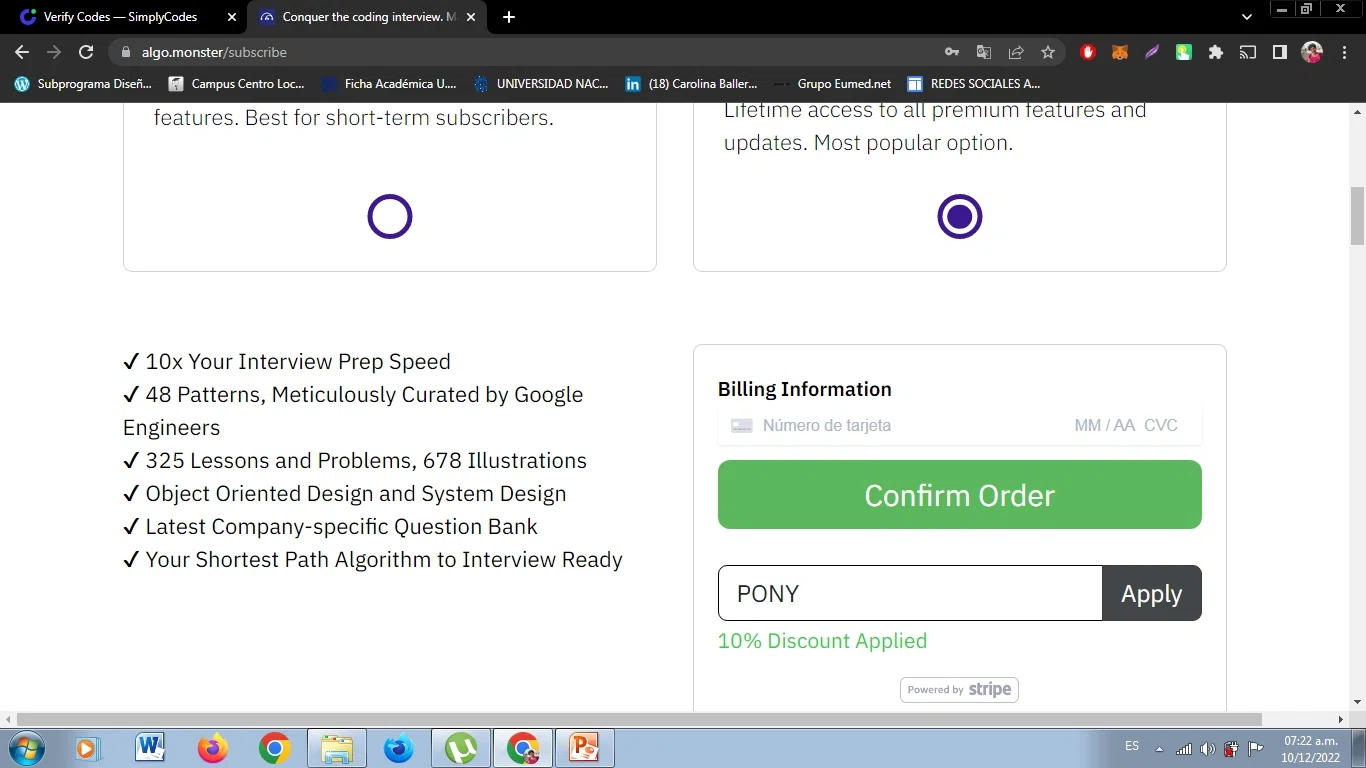Click the Confirm Order button
The image size is (1366, 768).
point(960,495)
